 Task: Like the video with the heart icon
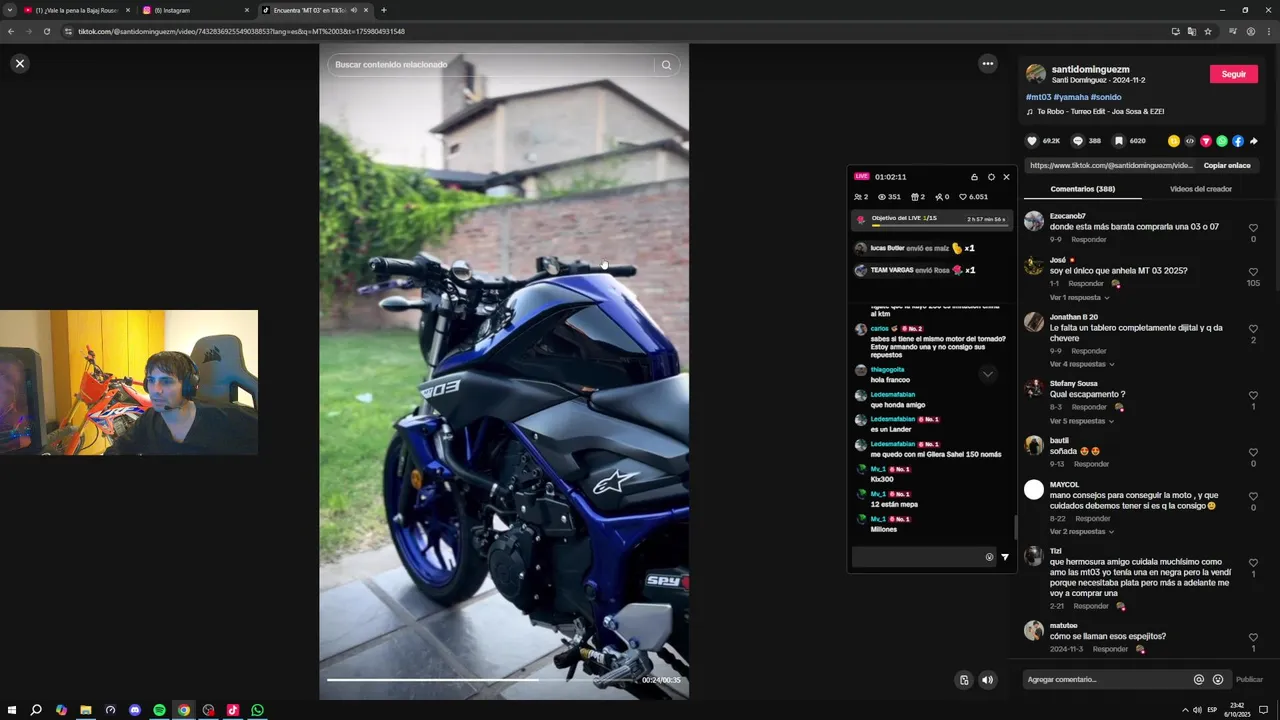point(1032,141)
